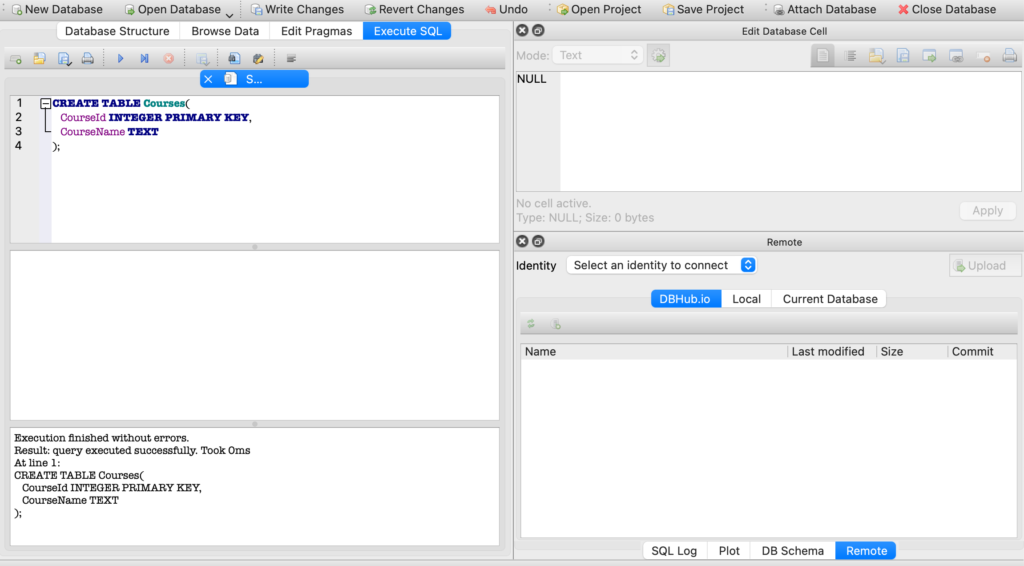Image resolution: width=1024 pixels, height=566 pixels.
Task: Close the Remote panel
Action: point(522,242)
